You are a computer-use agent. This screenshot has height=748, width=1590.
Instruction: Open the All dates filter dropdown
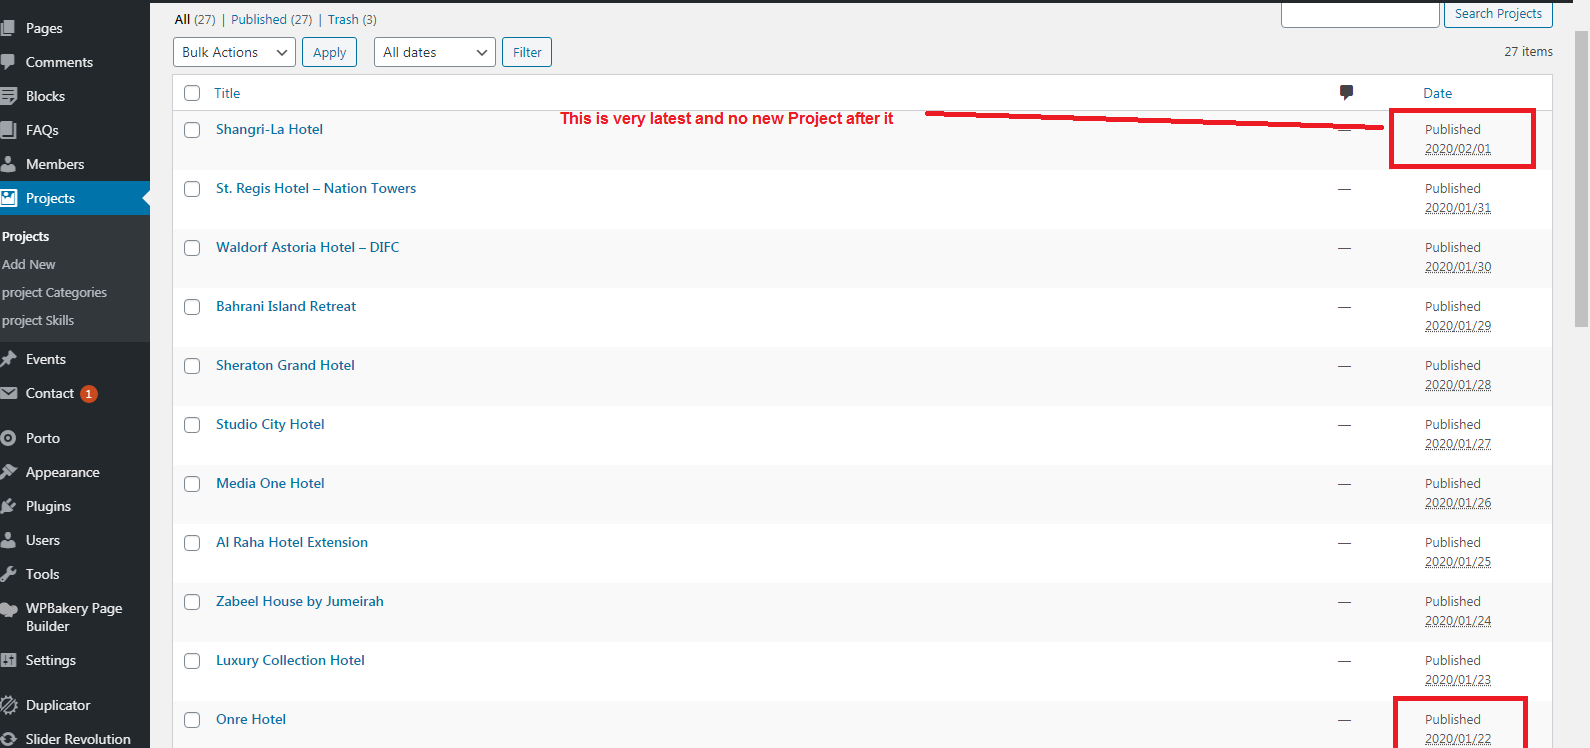[435, 52]
